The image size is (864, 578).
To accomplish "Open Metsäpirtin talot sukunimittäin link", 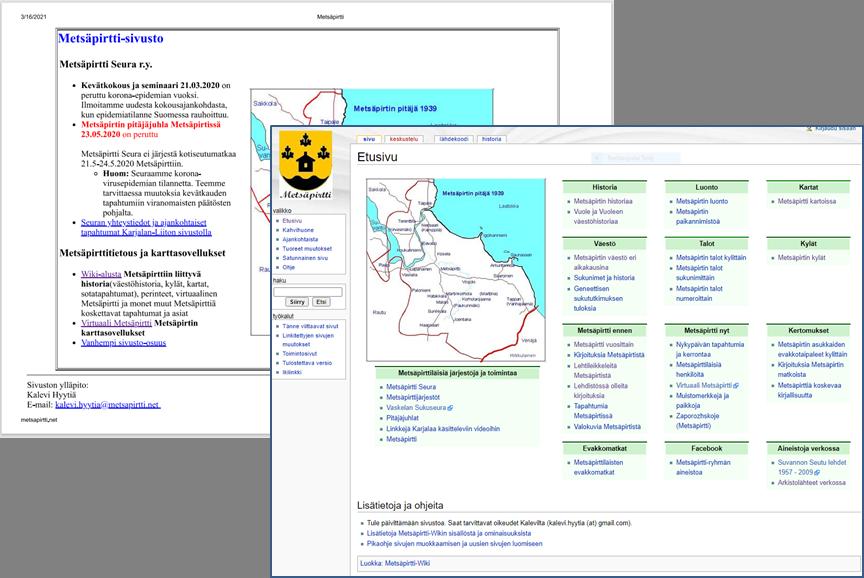I will (699, 273).
